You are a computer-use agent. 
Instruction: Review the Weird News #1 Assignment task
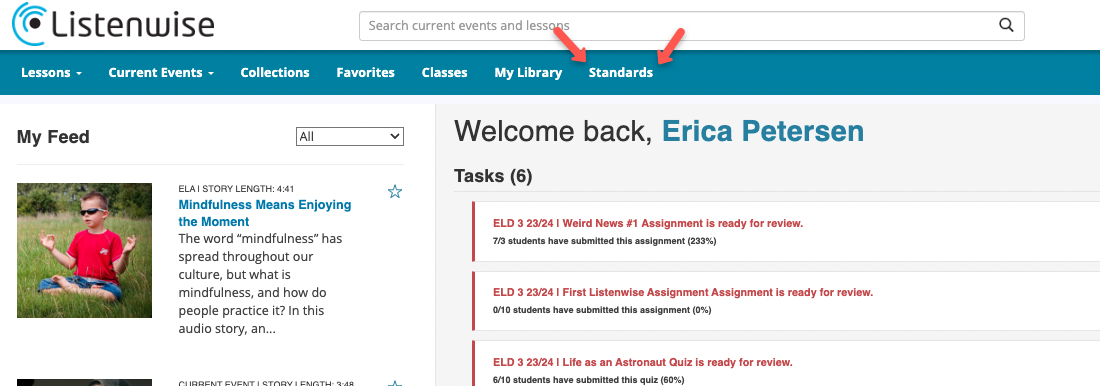click(x=648, y=223)
